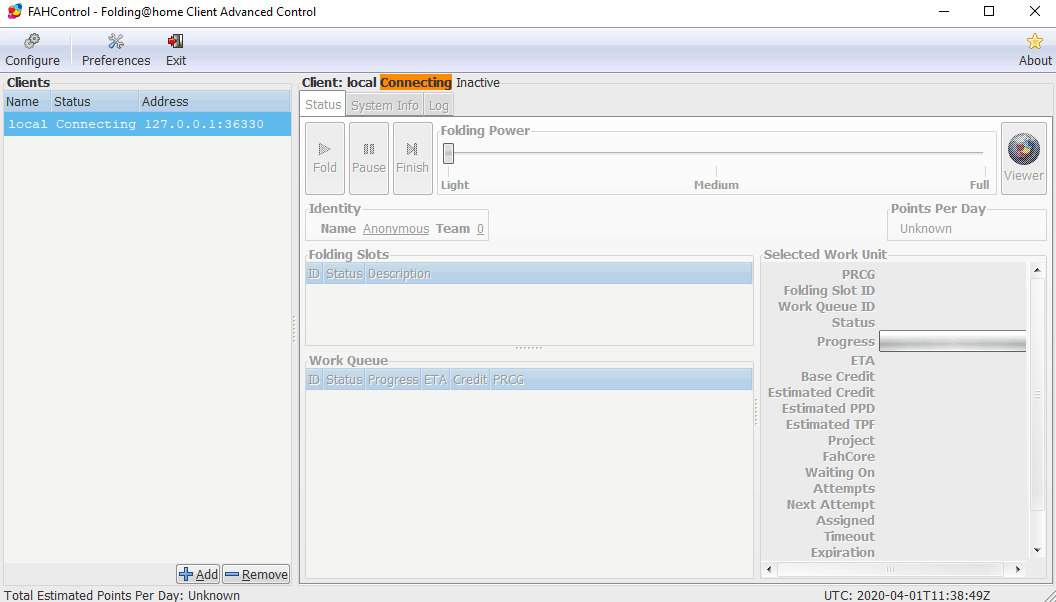Click the Full folding power label
Viewport: 1056px width, 602px height.
click(979, 185)
